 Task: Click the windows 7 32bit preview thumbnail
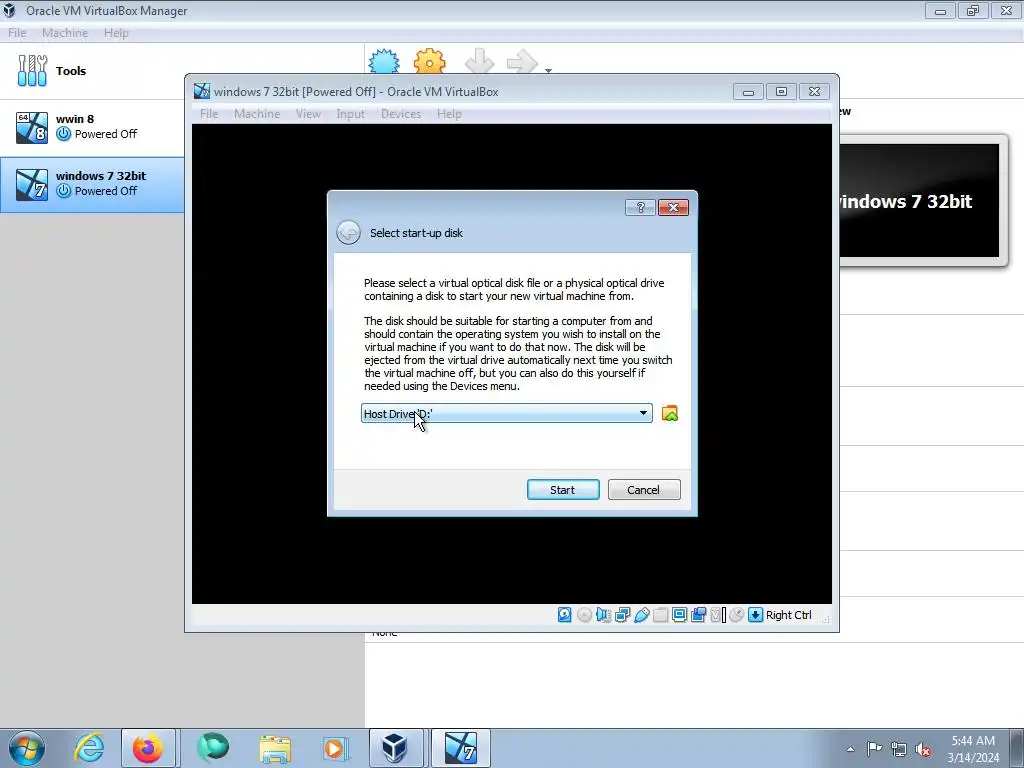(920, 200)
